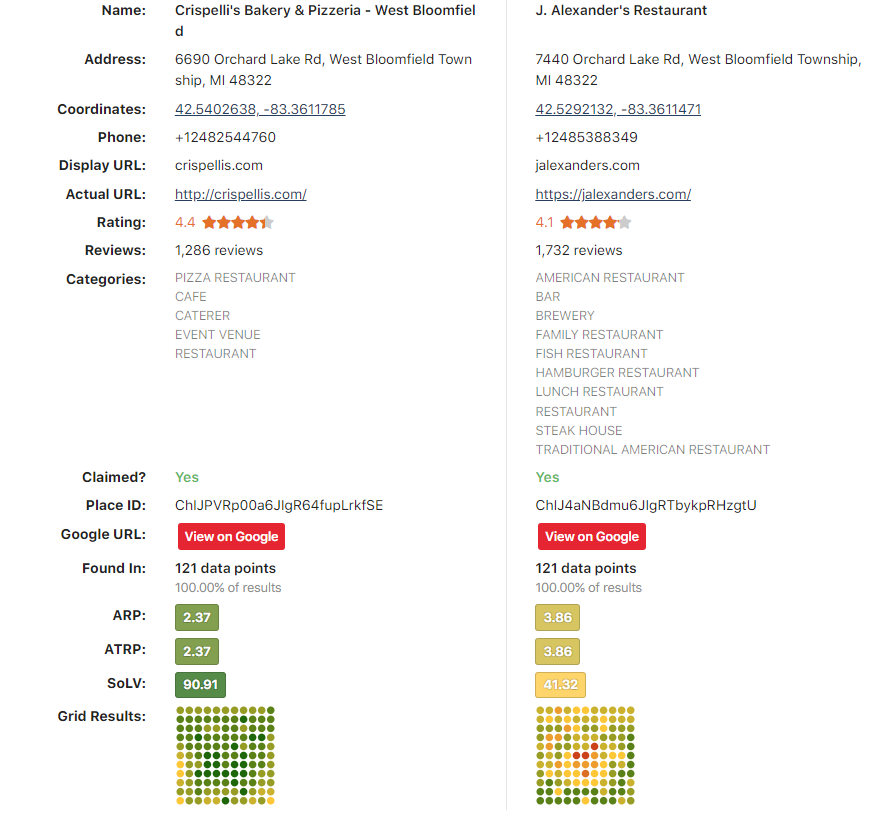Click the STEAK HOUSE category tag

(x=579, y=430)
